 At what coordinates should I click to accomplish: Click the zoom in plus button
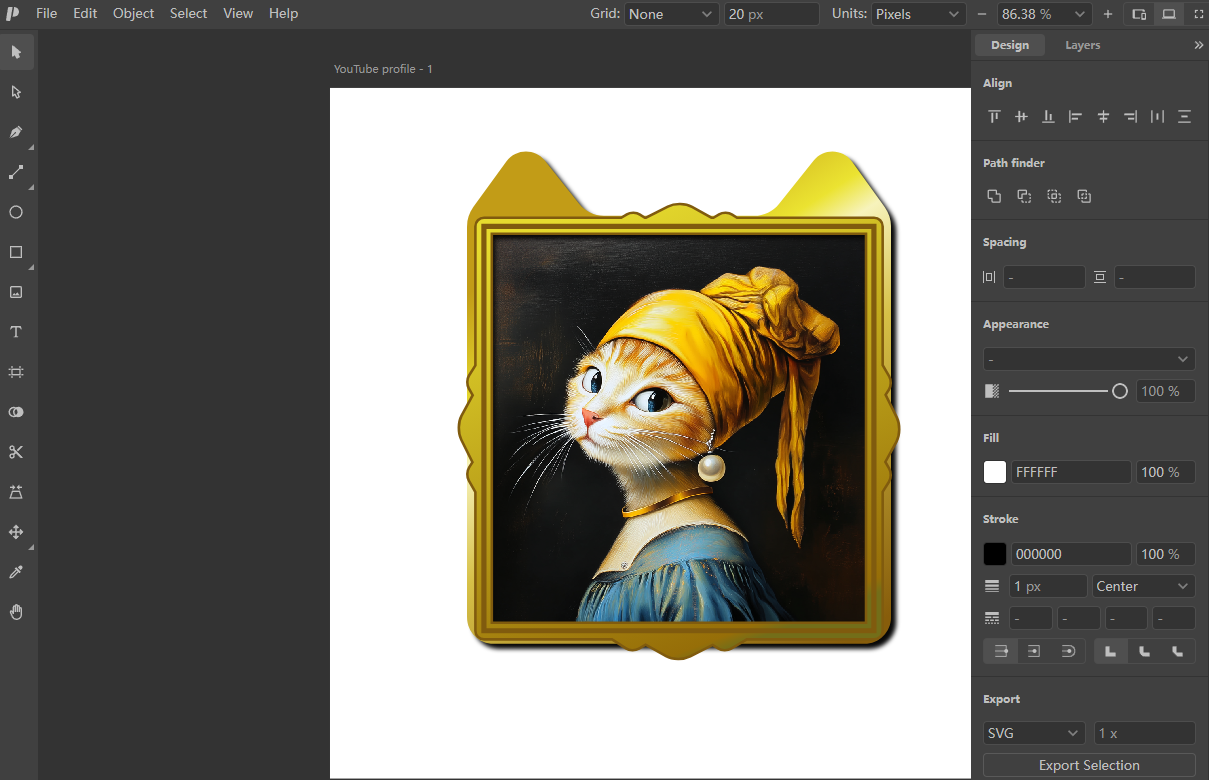point(1107,14)
